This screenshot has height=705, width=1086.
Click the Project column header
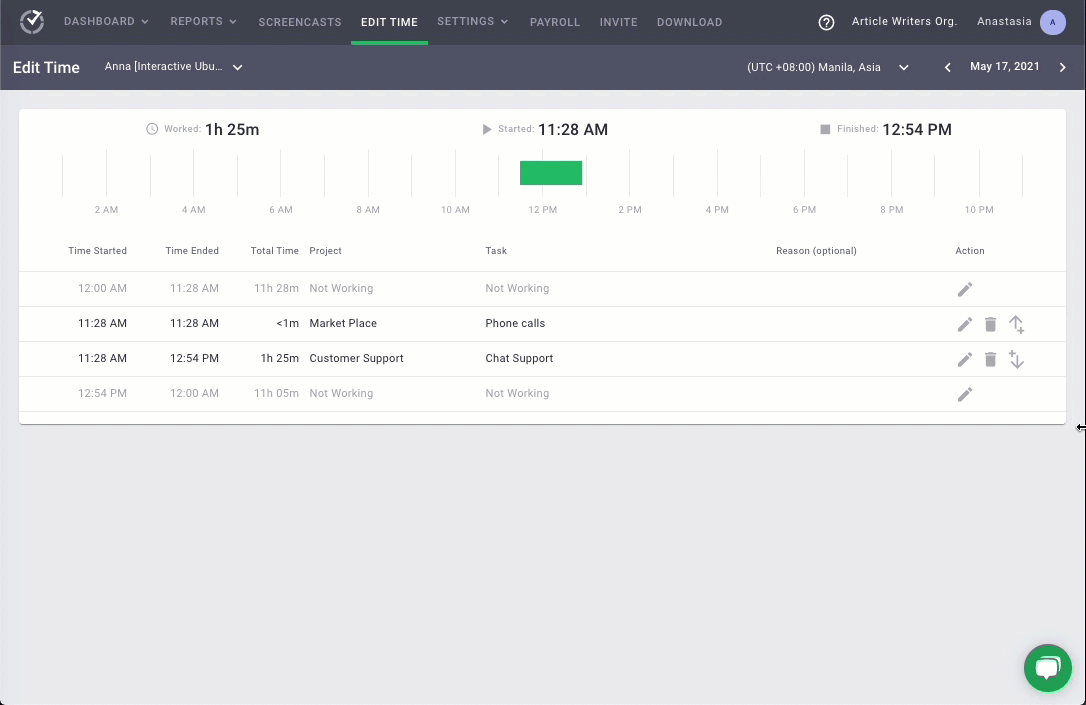pyautogui.click(x=326, y=251)
